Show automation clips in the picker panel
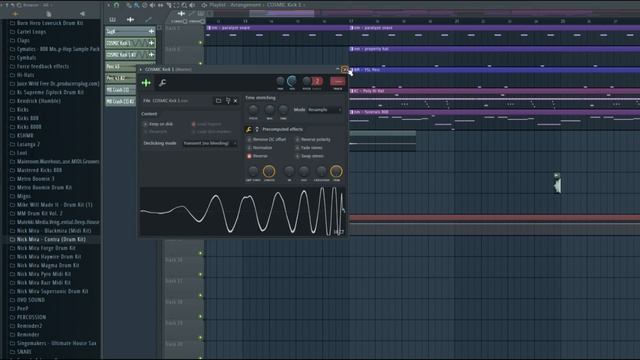 (x=148, y=20)
